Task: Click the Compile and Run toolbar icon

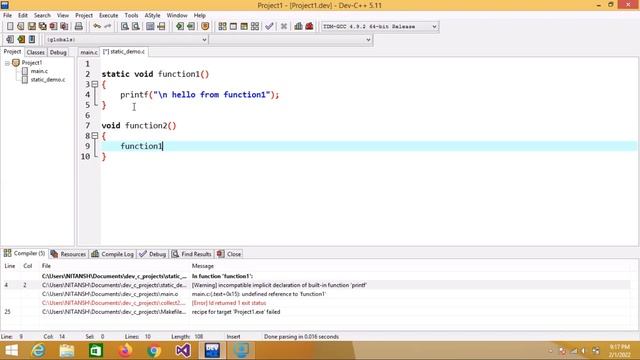Action: click(244, 27)
